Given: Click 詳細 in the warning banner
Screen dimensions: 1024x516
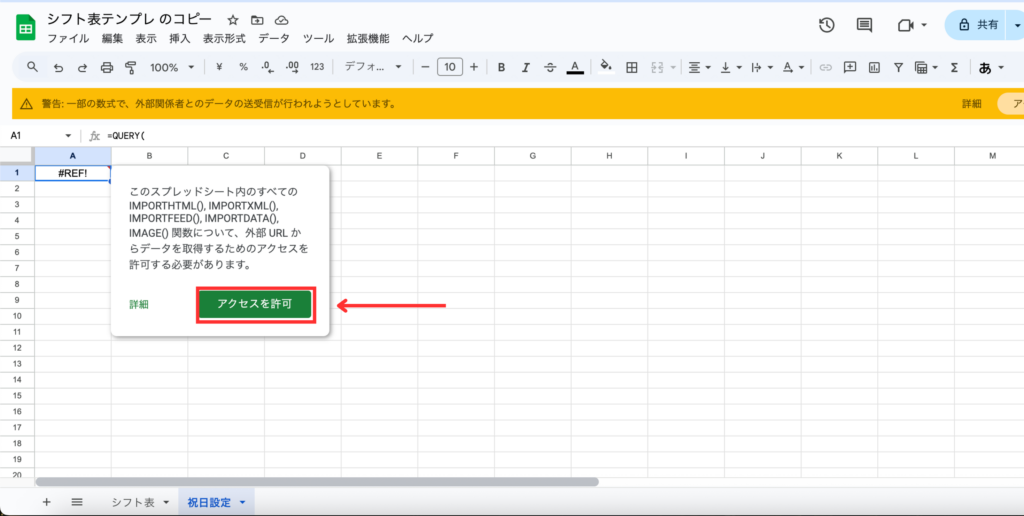Looking at the screenshot, I should tap(971, 104).
